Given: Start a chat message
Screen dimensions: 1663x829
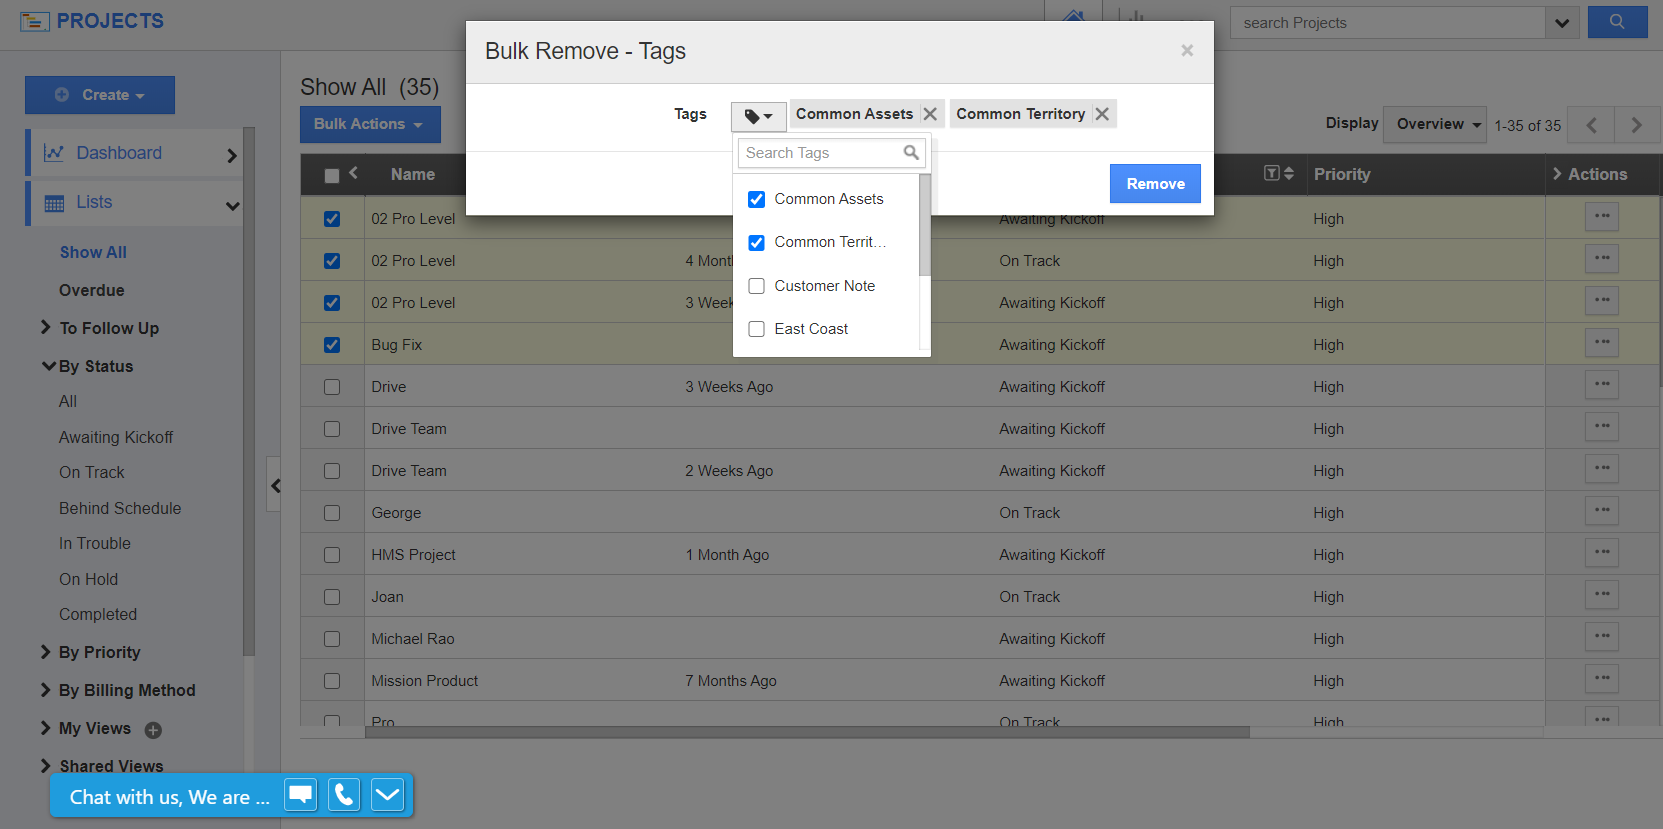Looking at the screenshot, I should [301, 795].
